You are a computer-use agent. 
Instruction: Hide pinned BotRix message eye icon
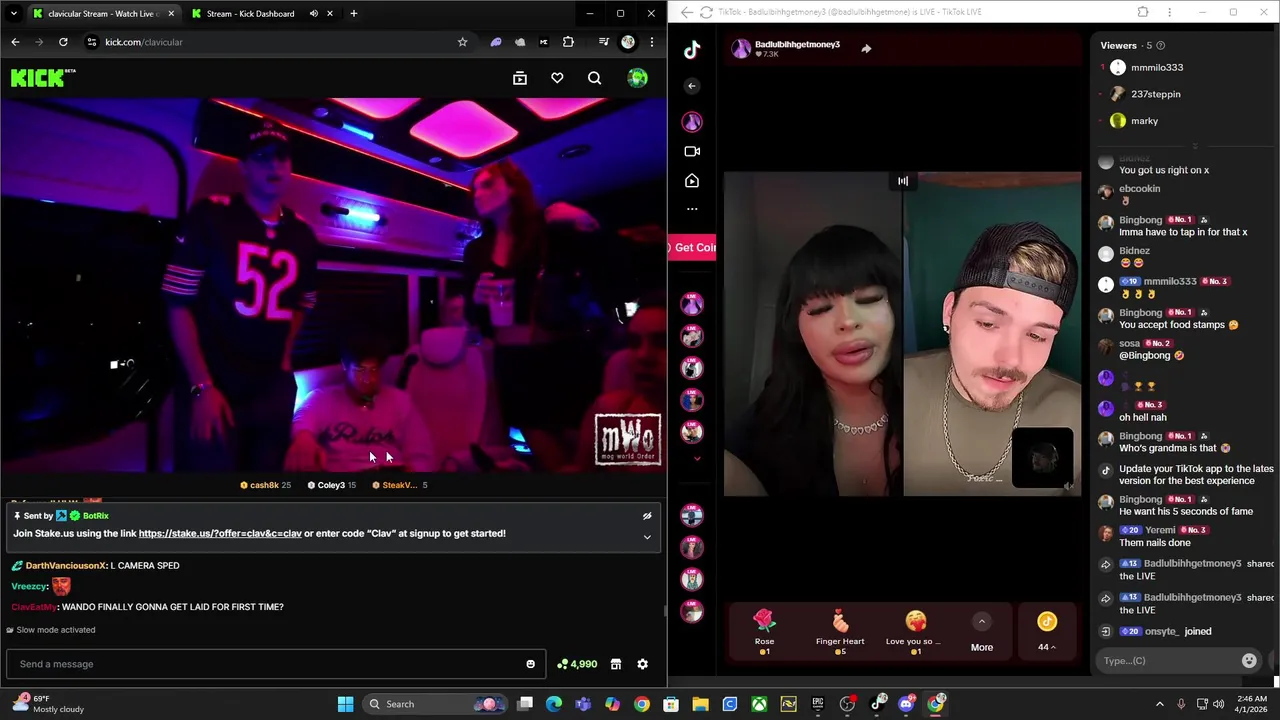(647, 516)
